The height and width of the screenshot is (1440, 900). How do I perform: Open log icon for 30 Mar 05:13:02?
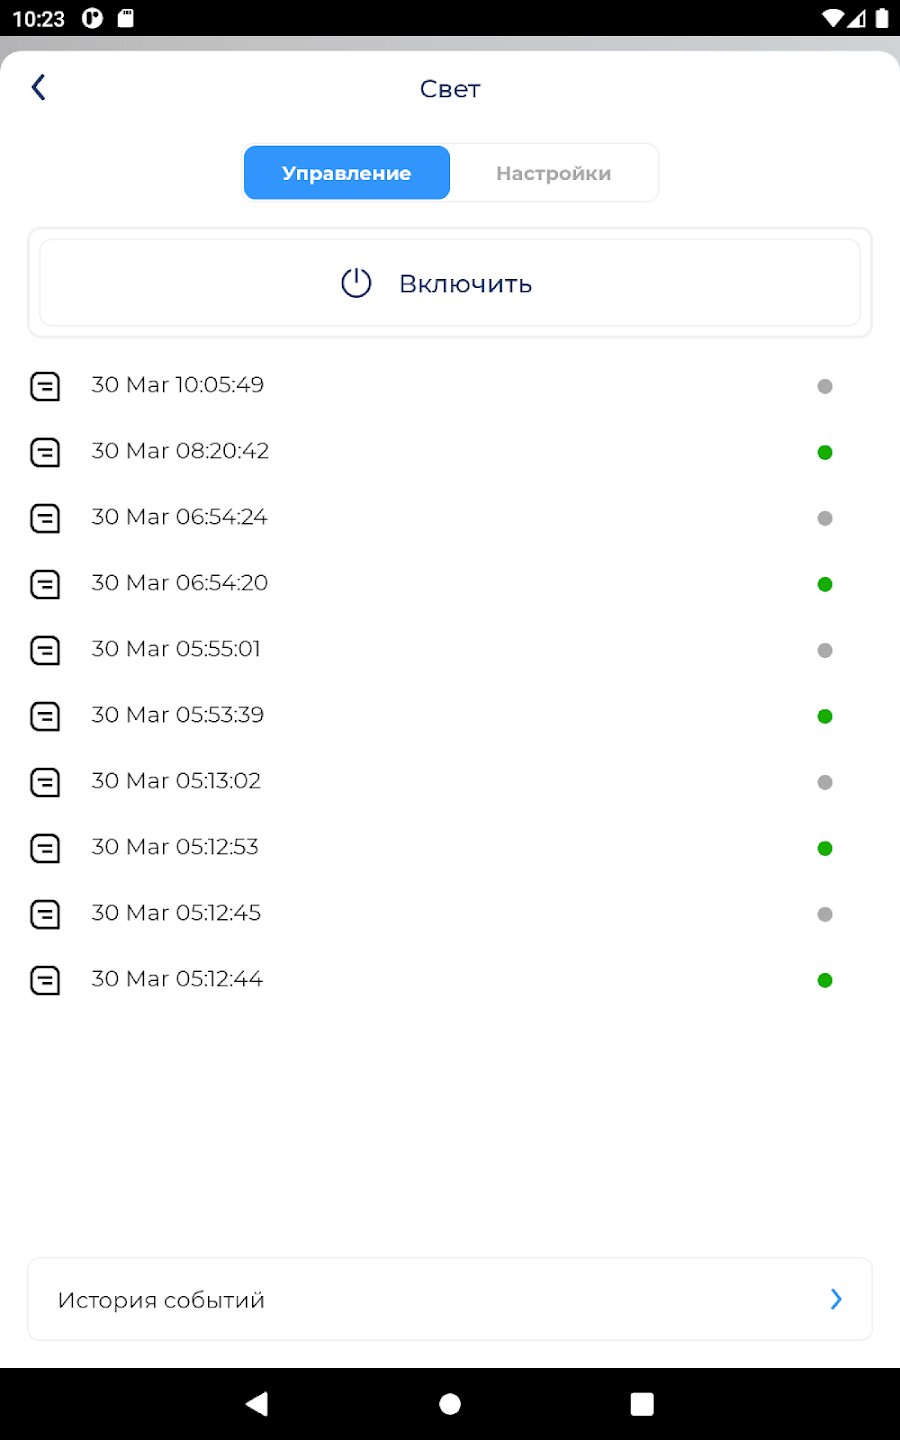tap(45, 782)
